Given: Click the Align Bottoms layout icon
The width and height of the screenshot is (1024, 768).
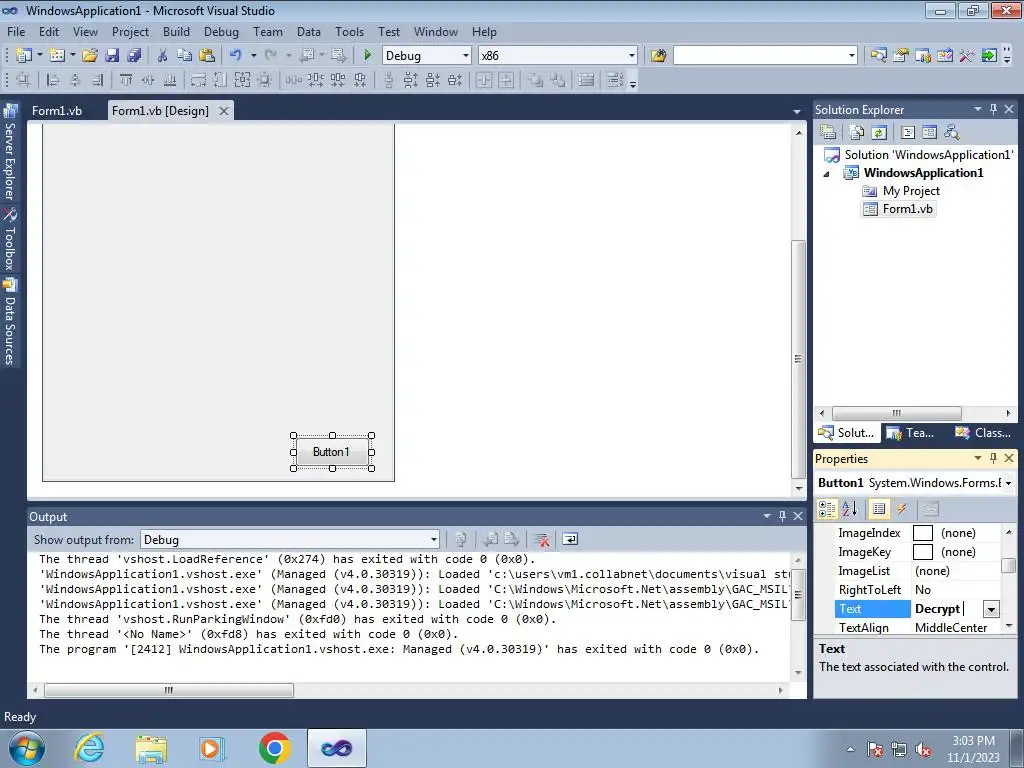Looking at the screenshot, I should 170,80.
